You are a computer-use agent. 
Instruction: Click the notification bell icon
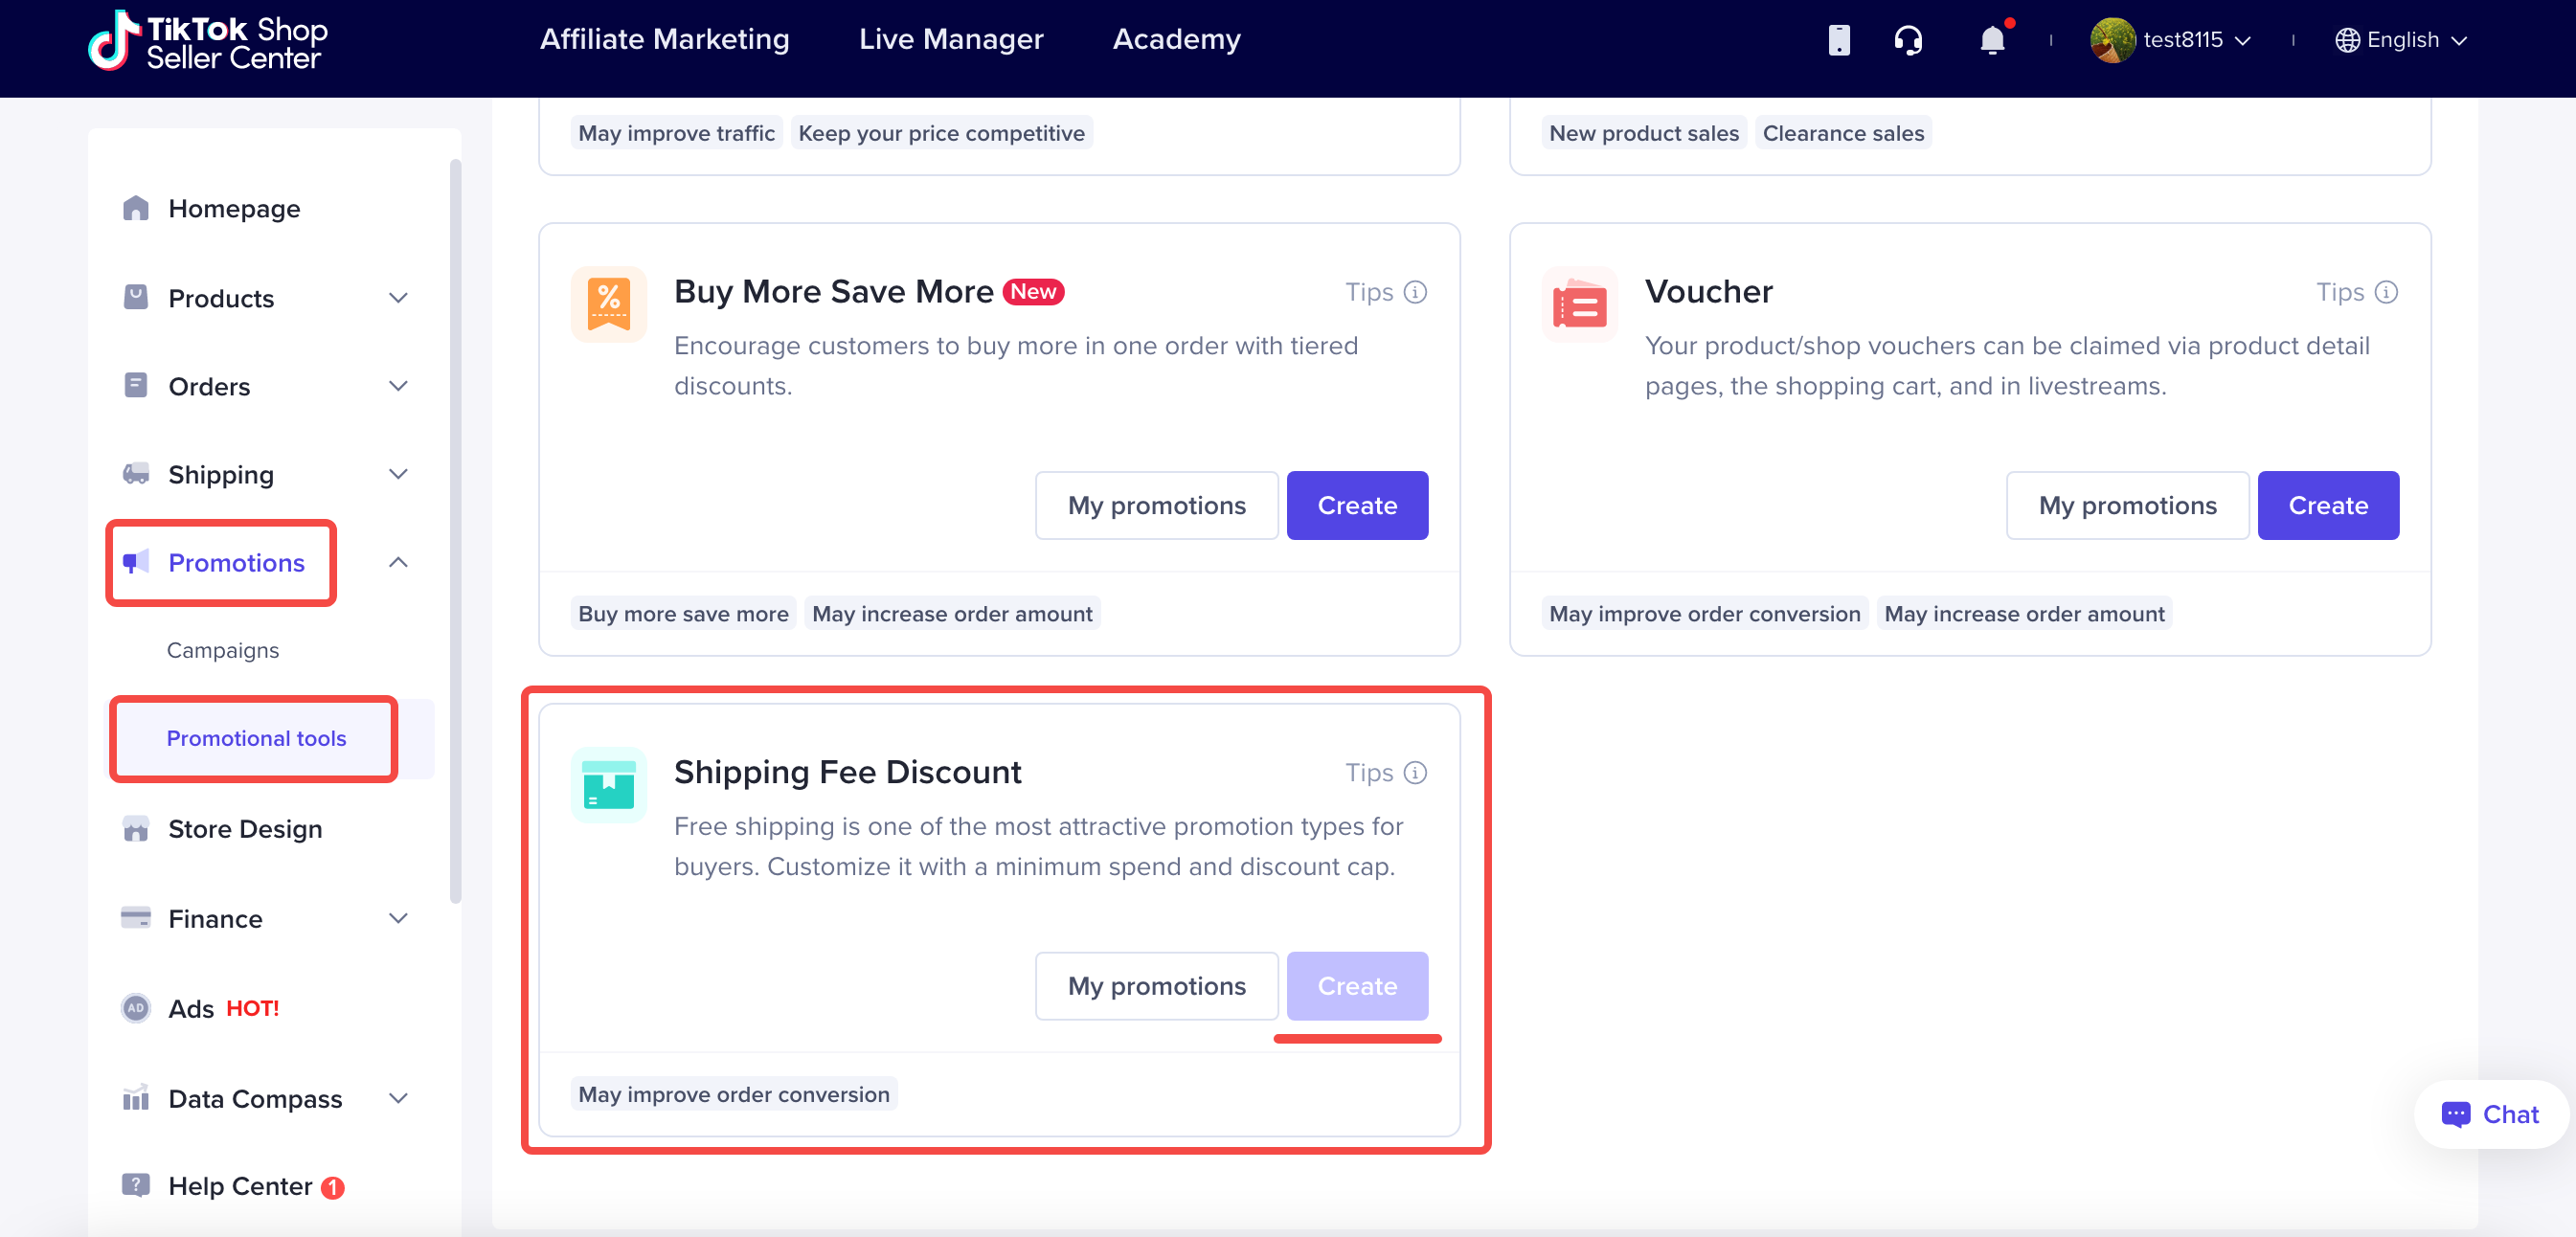coord(1991,40)
